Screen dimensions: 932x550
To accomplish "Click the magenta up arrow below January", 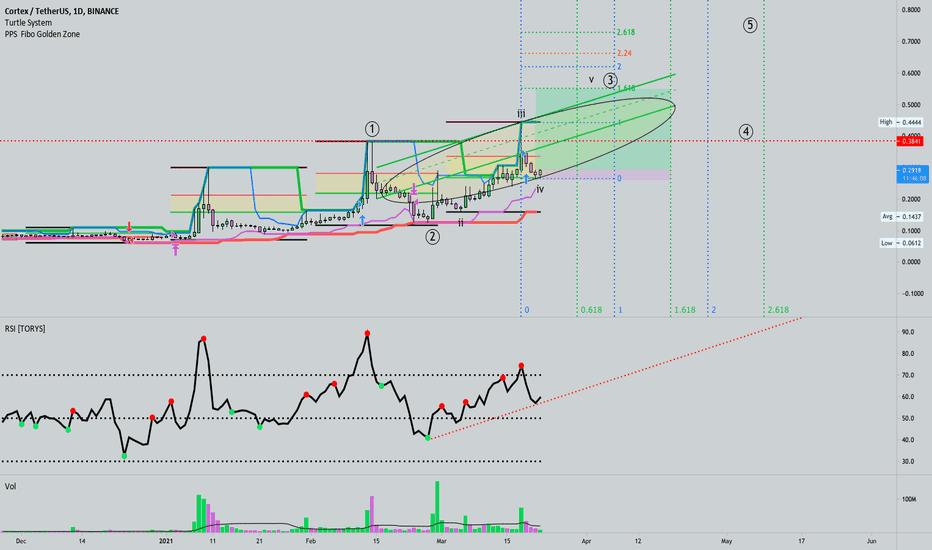I will 175,250.
